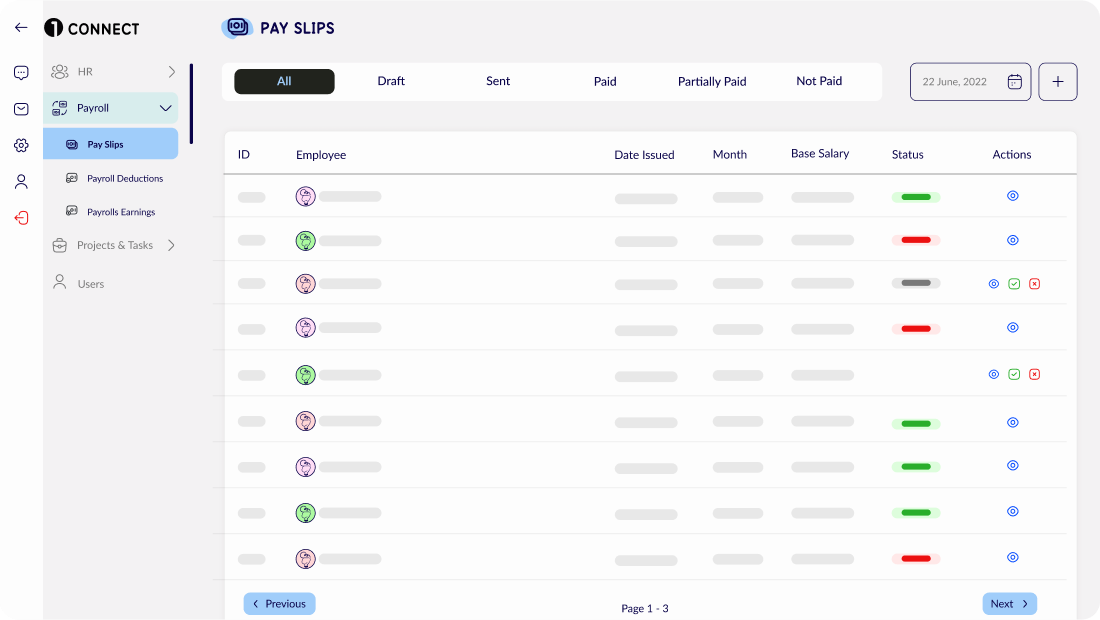Switch to the Not Paid tab
1100x620 pixels.
coord(819,81)
